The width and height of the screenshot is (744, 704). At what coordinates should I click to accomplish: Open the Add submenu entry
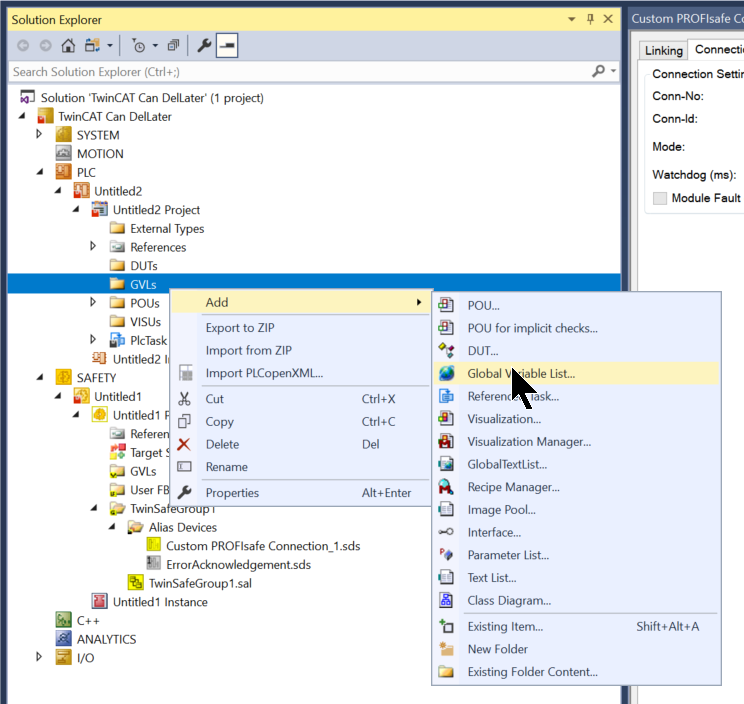301,302
